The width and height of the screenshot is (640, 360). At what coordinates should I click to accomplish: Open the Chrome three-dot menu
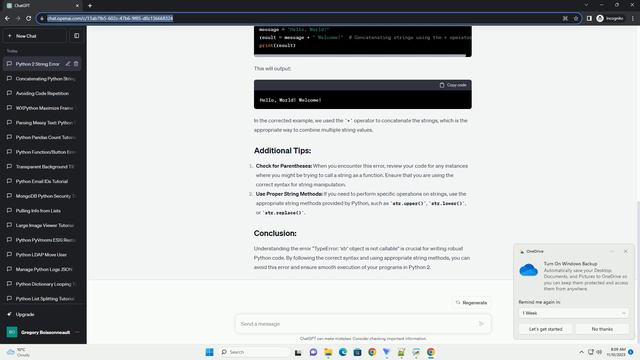click(633, 18)
